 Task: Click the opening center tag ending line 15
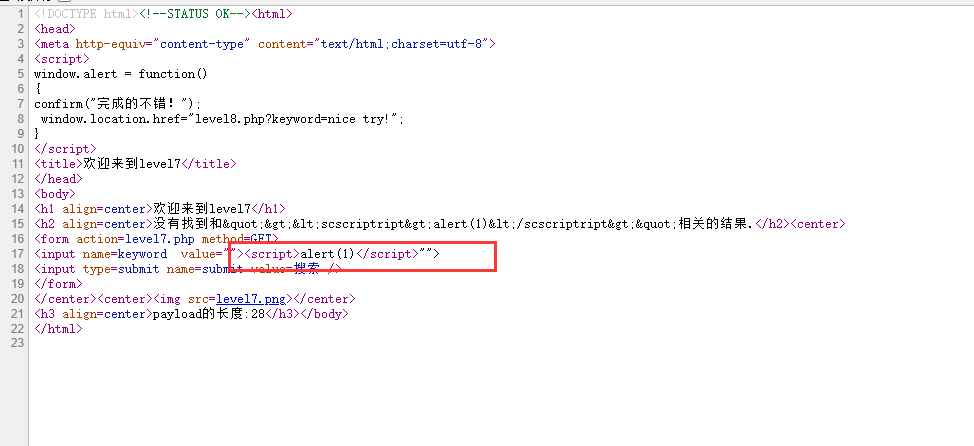pyautogui.click(x=818, y=224)
